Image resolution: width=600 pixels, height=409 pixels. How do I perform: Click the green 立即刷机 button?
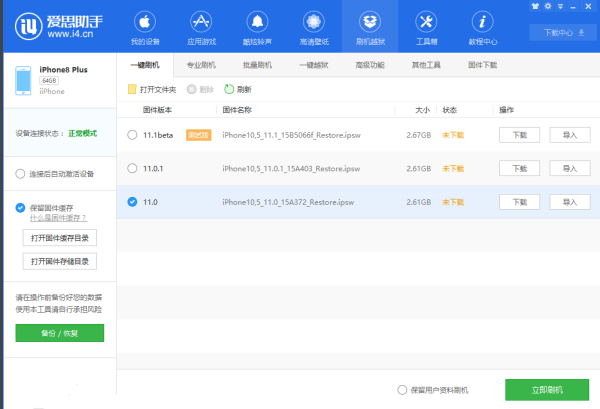click(x=546, y=390)
